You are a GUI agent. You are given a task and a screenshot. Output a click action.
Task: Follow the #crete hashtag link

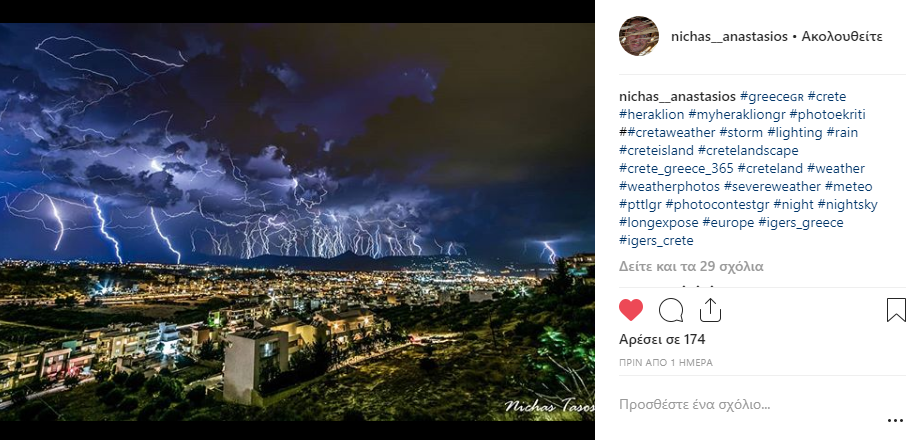(827, 97)
